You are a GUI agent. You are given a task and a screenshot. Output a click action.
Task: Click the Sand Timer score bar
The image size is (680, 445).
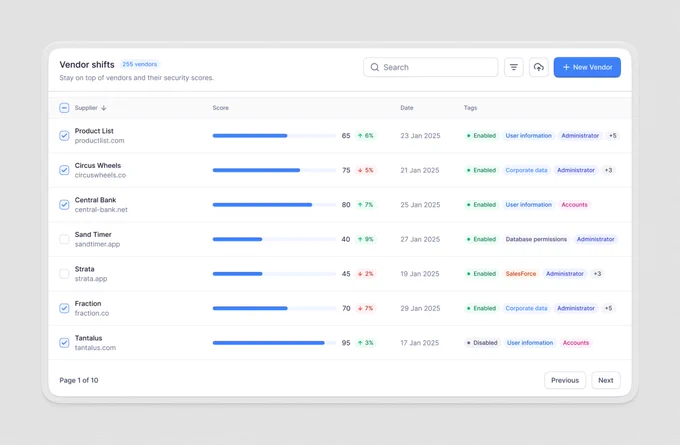[x=274, y=239]
